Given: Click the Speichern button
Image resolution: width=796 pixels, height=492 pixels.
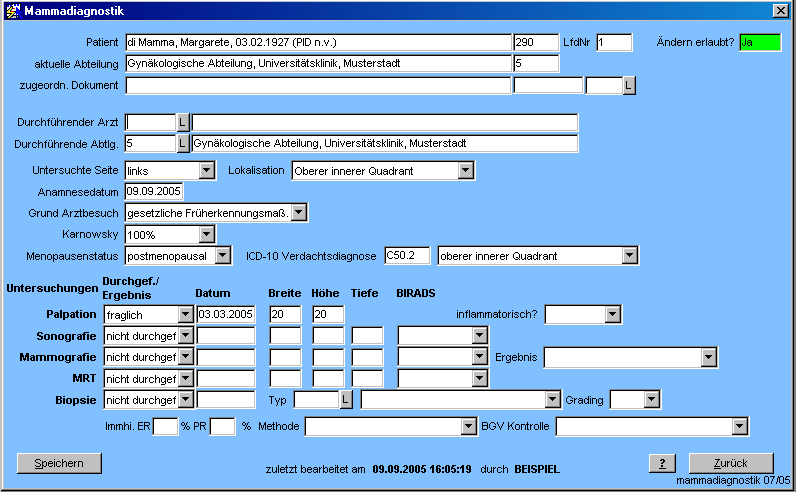Looking at the screenshot, I should tap(59, 463).
